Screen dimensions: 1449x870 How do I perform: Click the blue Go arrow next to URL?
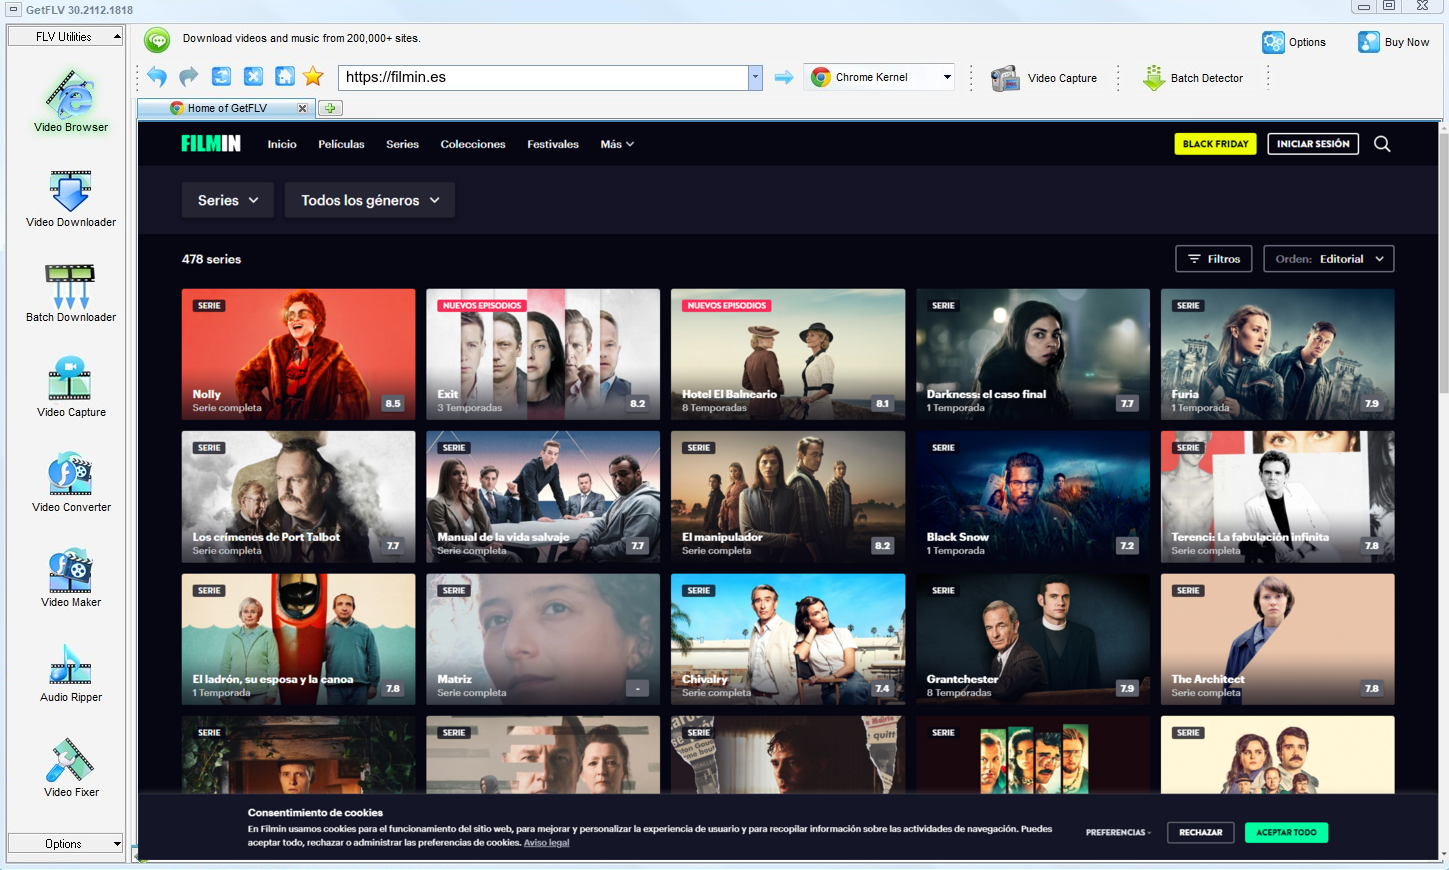click(x=784, y=77)
